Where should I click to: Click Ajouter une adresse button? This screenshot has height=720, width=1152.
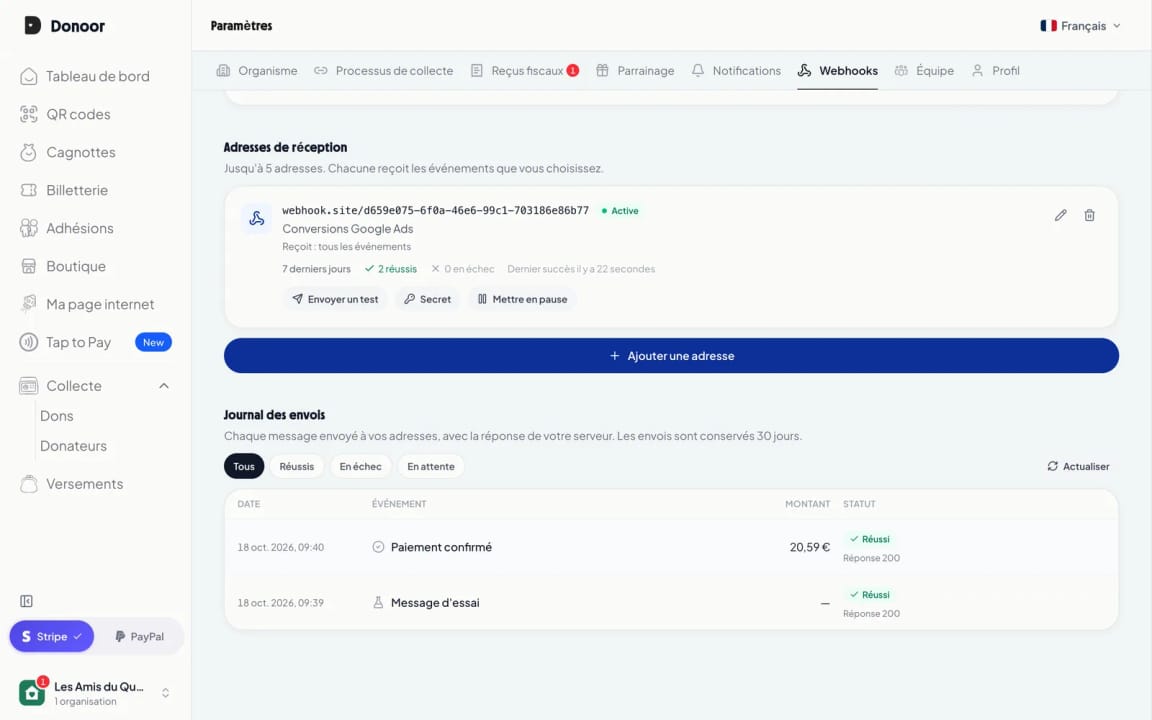pos(672,356)
